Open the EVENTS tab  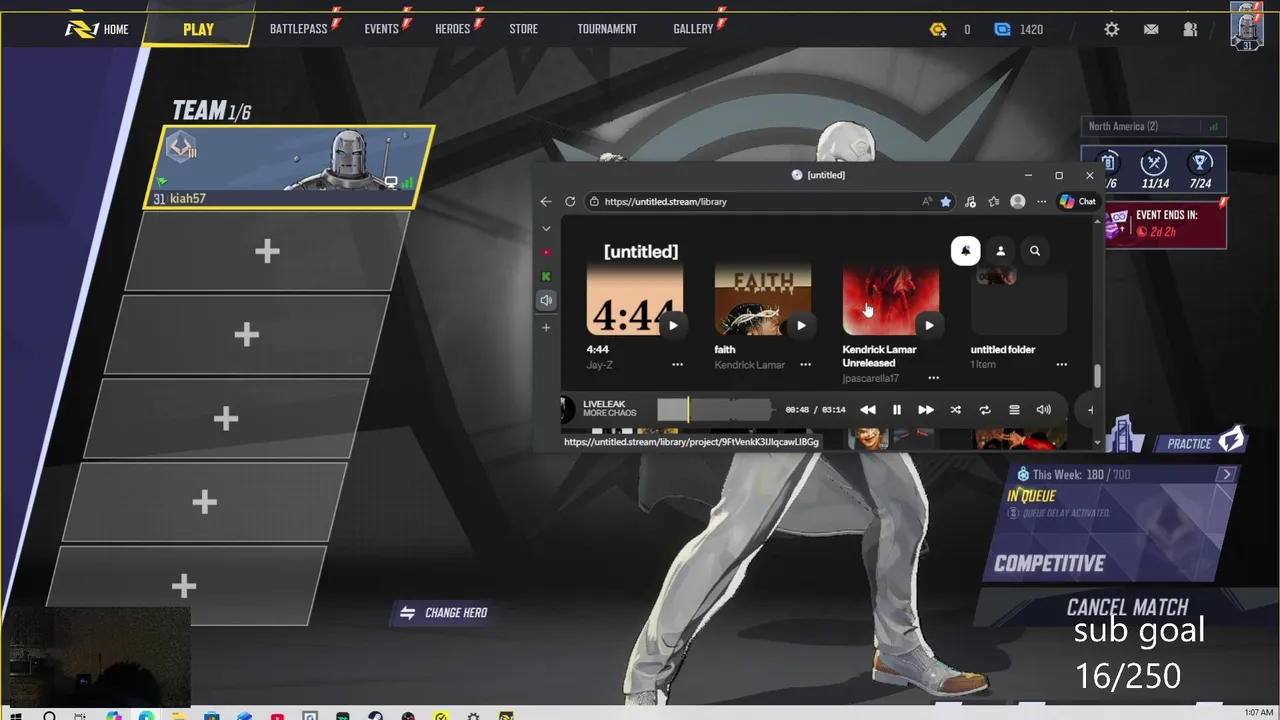pyautogui.click(x=381, y=29)
